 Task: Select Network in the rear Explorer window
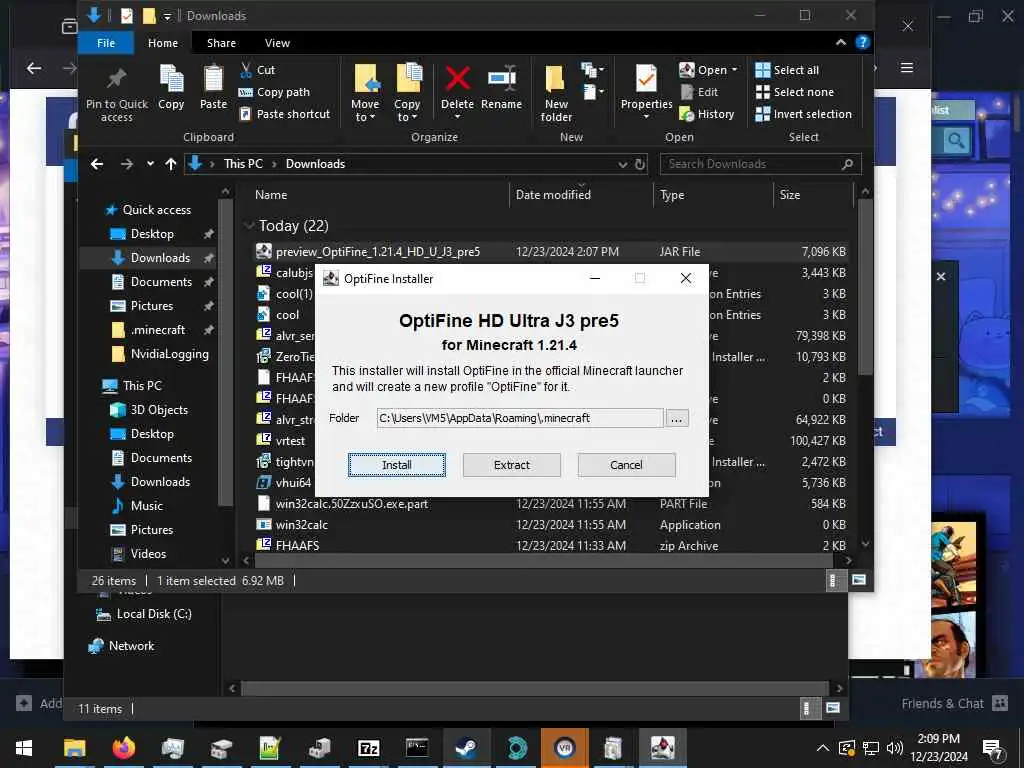(x=131, y=646)
